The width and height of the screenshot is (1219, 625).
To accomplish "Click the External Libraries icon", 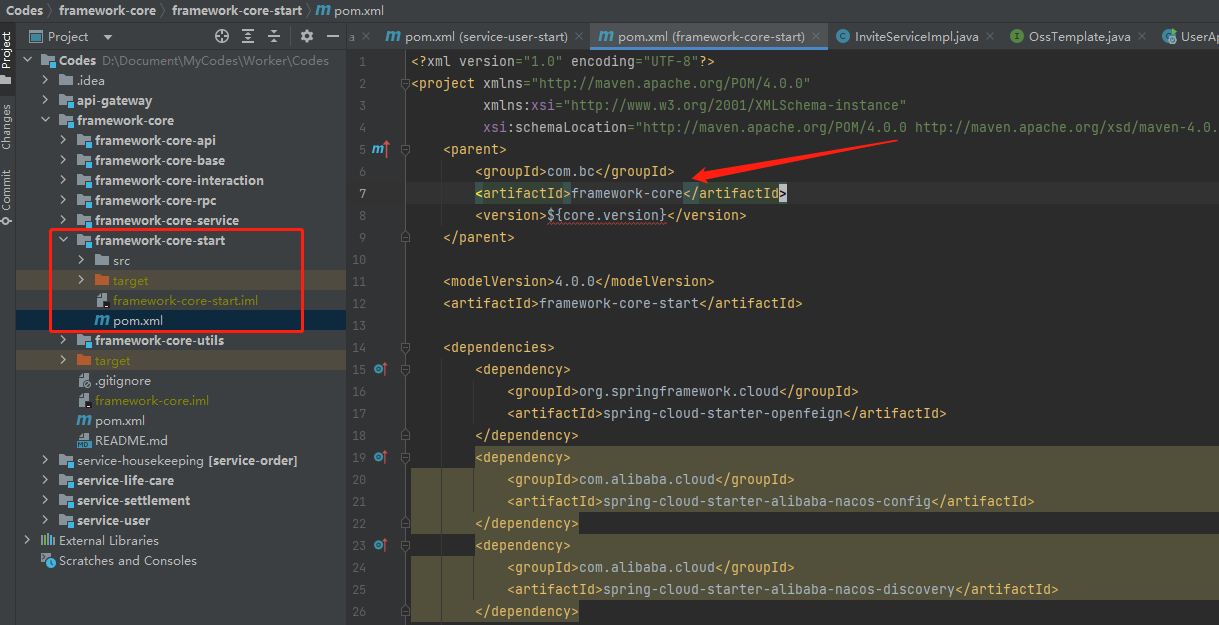I will click(48, 540).
